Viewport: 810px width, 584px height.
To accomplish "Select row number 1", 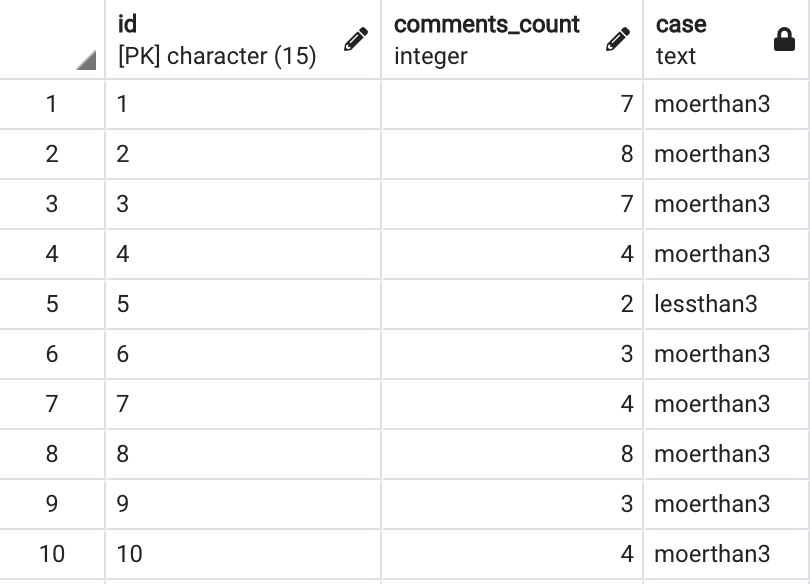I will 52,104.
